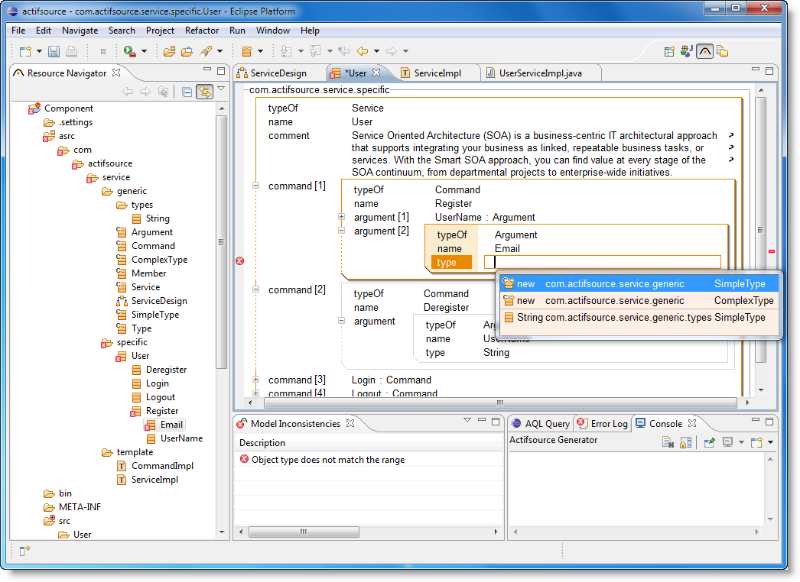Collapse the command [1] section

point(256,186)
